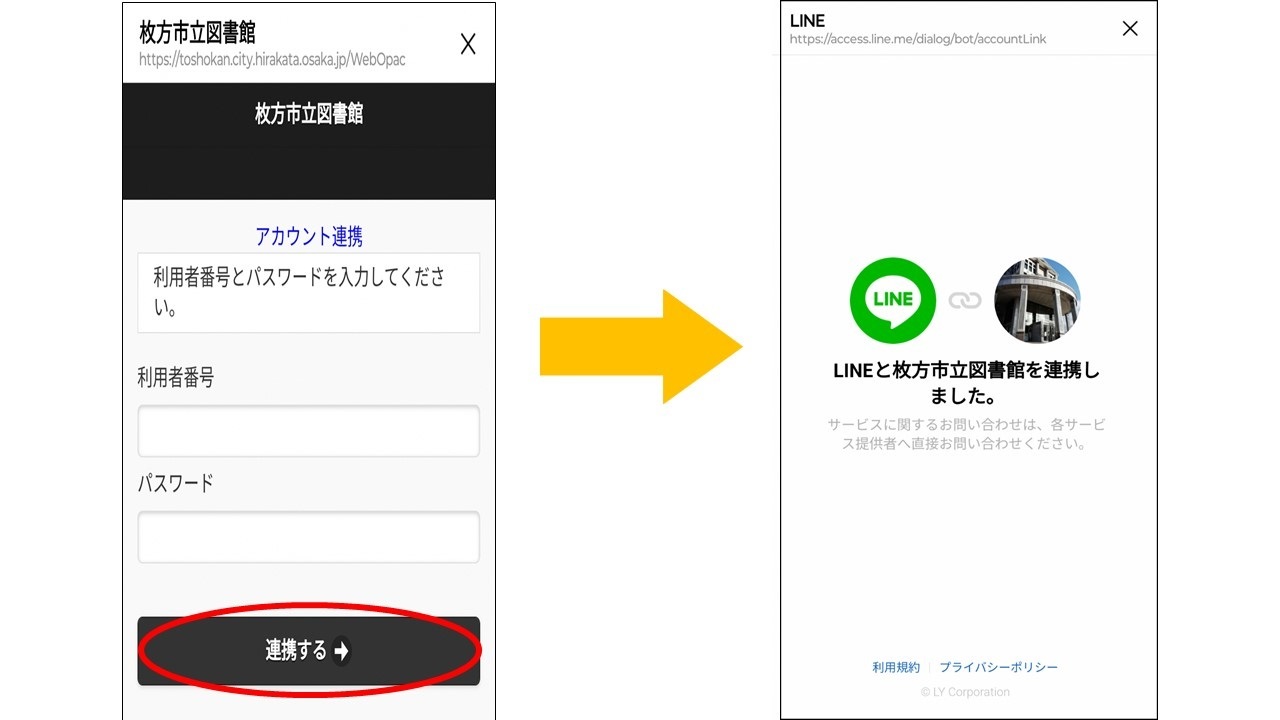Click the 枚方市立図書館 black banner title
The height and width of the screenshot is (720, 1280).
point(309,114)
